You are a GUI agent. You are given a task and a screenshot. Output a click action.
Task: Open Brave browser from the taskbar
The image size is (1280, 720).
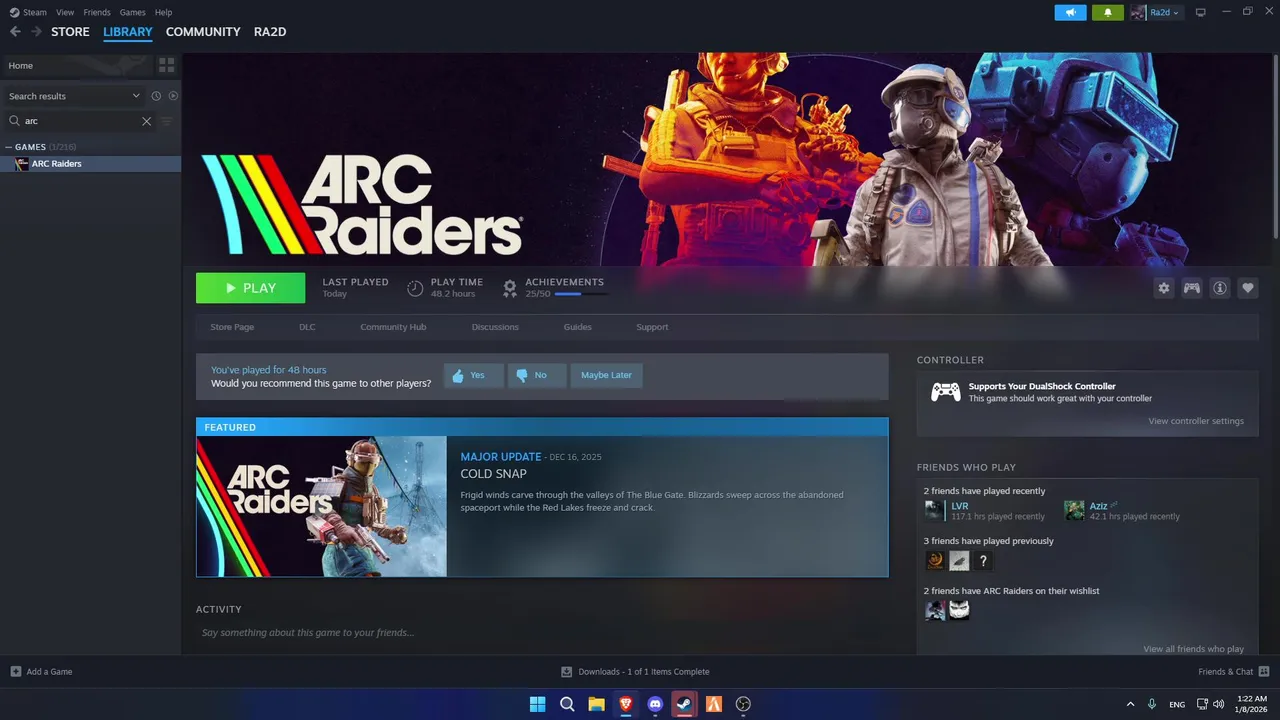[x=626, y=704]
